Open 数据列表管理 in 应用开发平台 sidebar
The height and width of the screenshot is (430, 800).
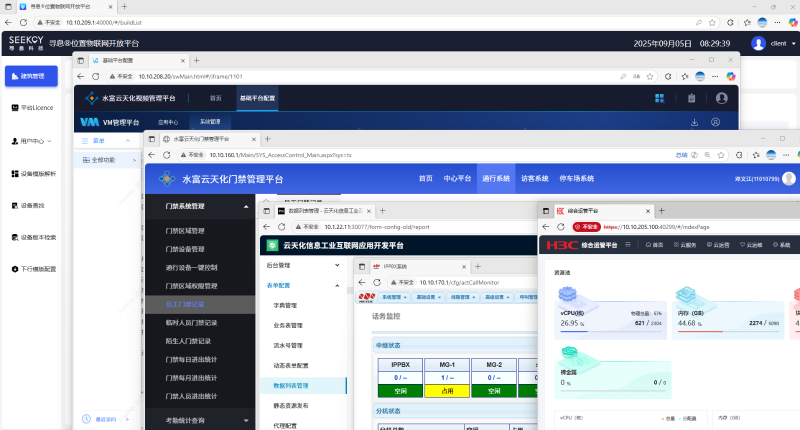point(303,386)
